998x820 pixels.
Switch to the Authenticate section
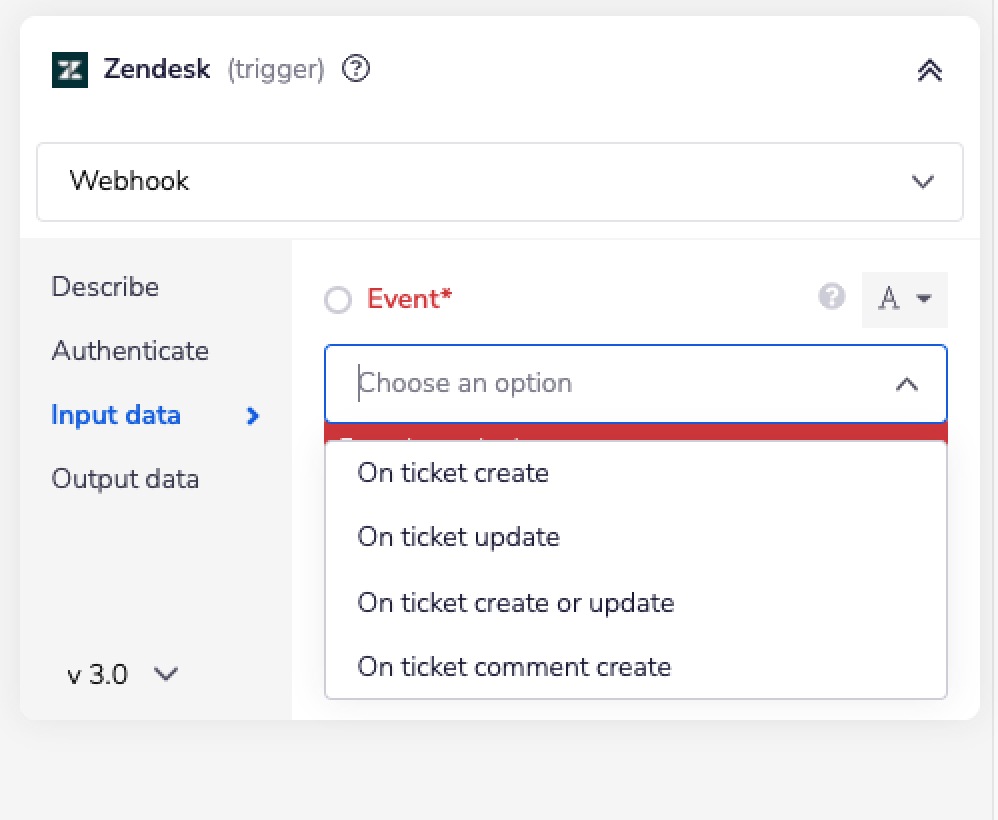[130, 351]
